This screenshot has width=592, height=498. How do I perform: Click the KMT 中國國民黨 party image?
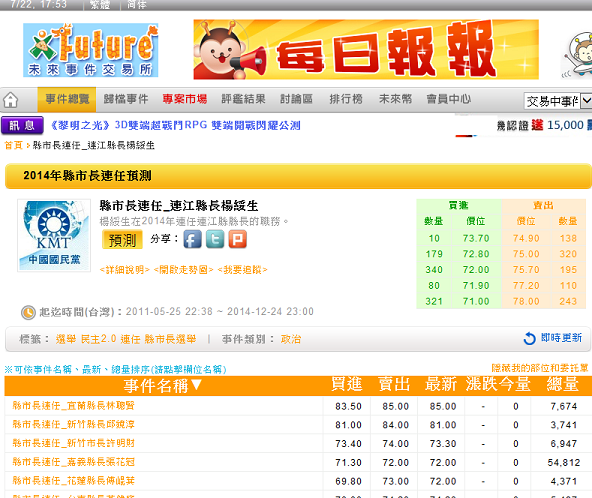[54, 235]
